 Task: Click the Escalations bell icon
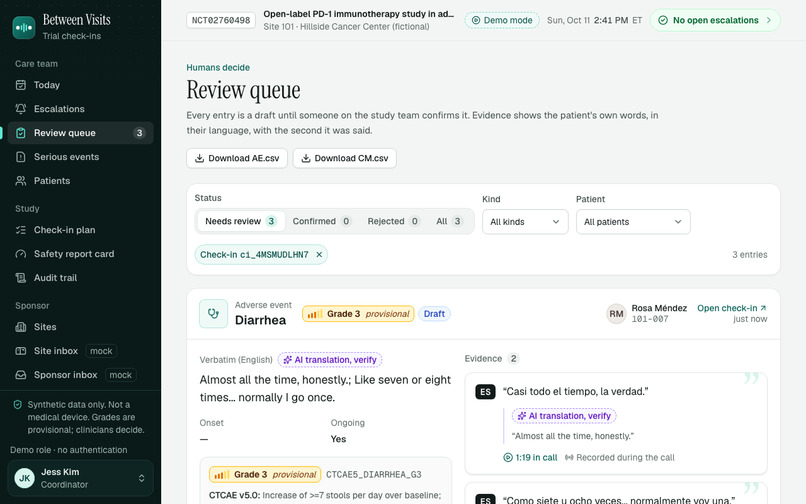[x=21, y=109]
